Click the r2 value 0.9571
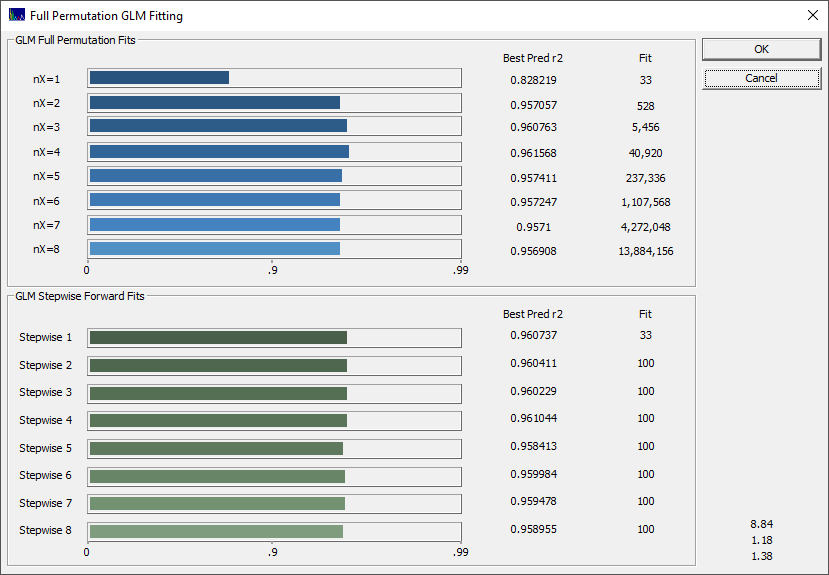 pos(533,227)
